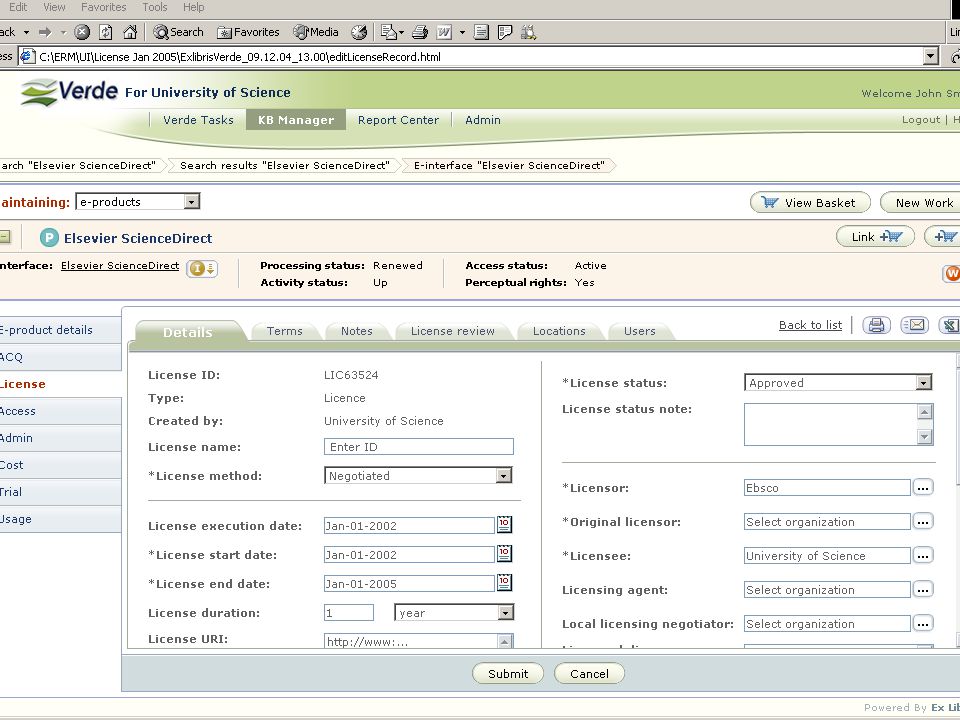Screen dimensions: 960x720
Task: Open calendar for License end date
Action: point(504,582)
